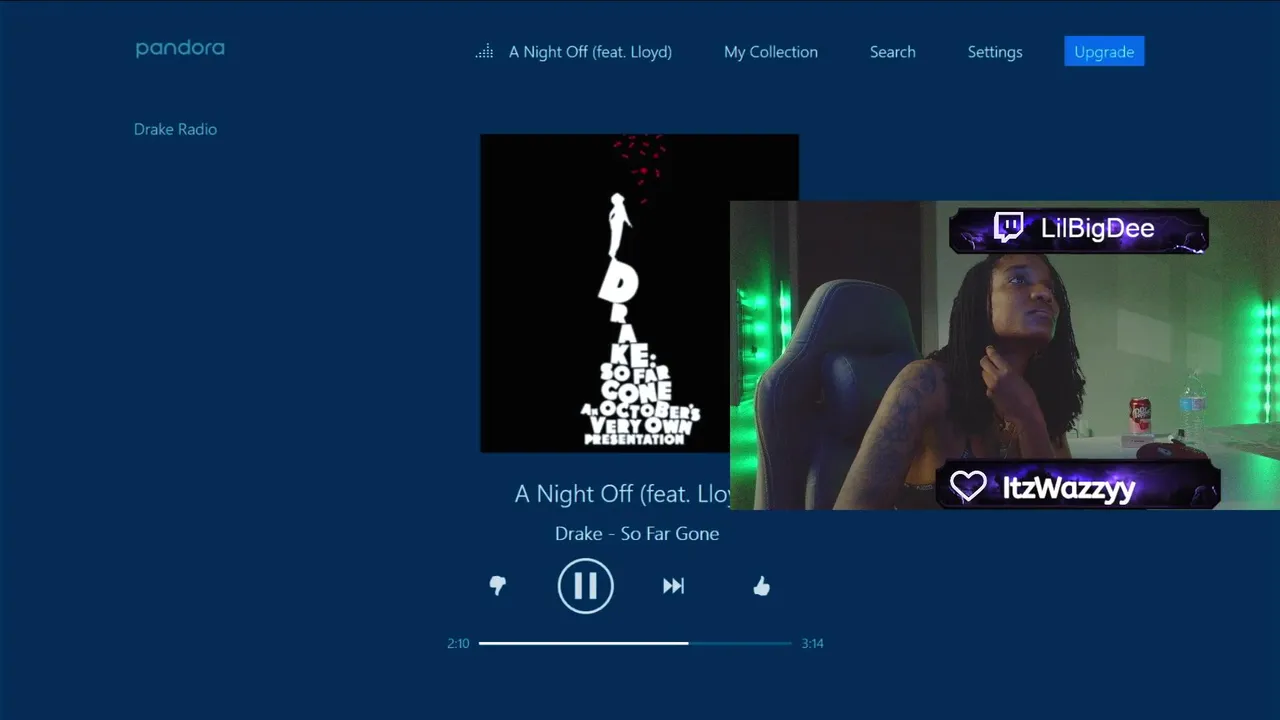Open the Search page

(x=892, y=52)
